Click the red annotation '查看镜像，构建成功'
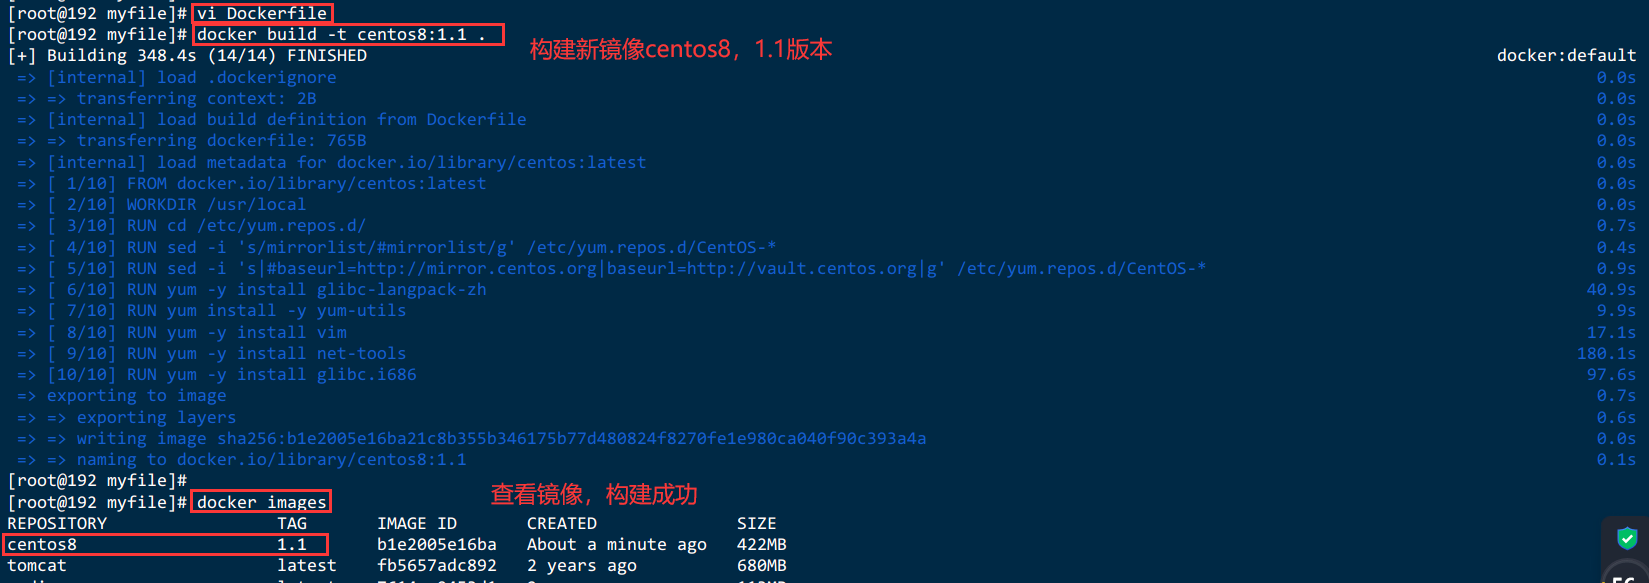The height and width of the screenshot is (583, 1649). coord(594,494)
